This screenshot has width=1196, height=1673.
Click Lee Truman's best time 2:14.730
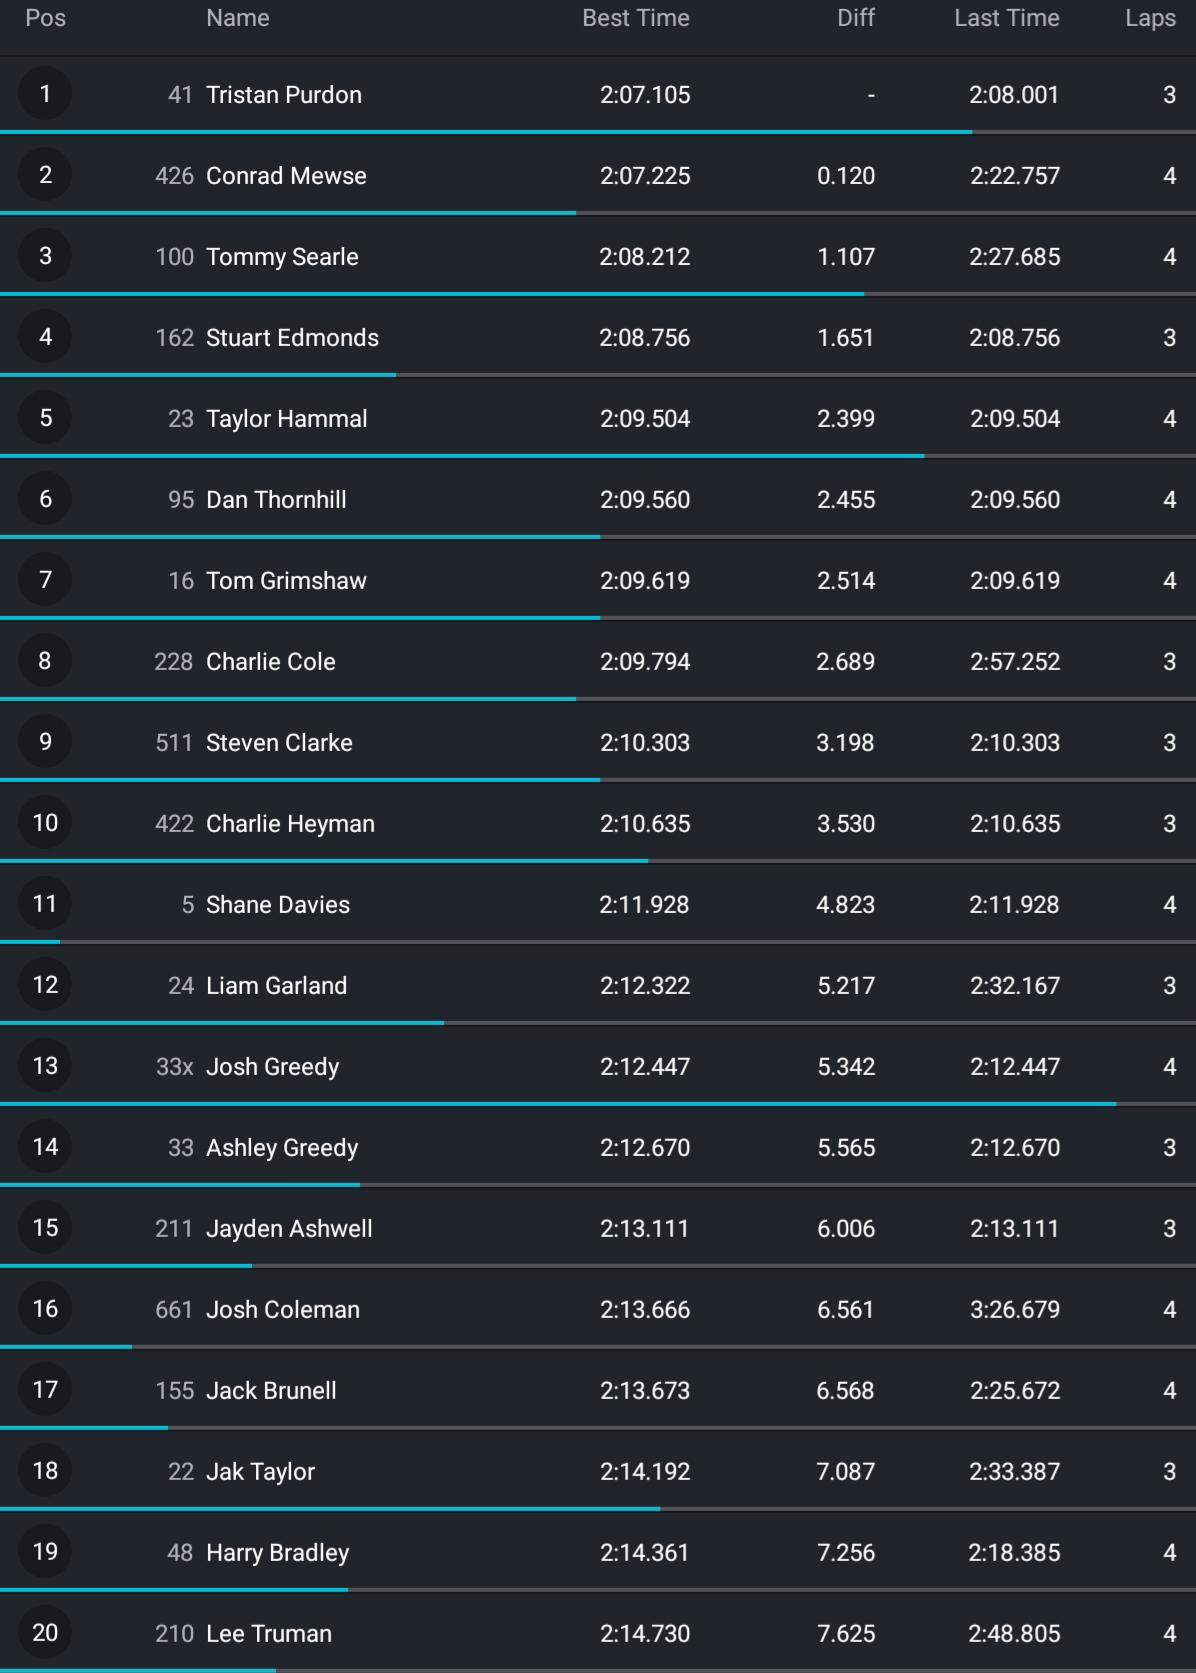[645, 1634]
